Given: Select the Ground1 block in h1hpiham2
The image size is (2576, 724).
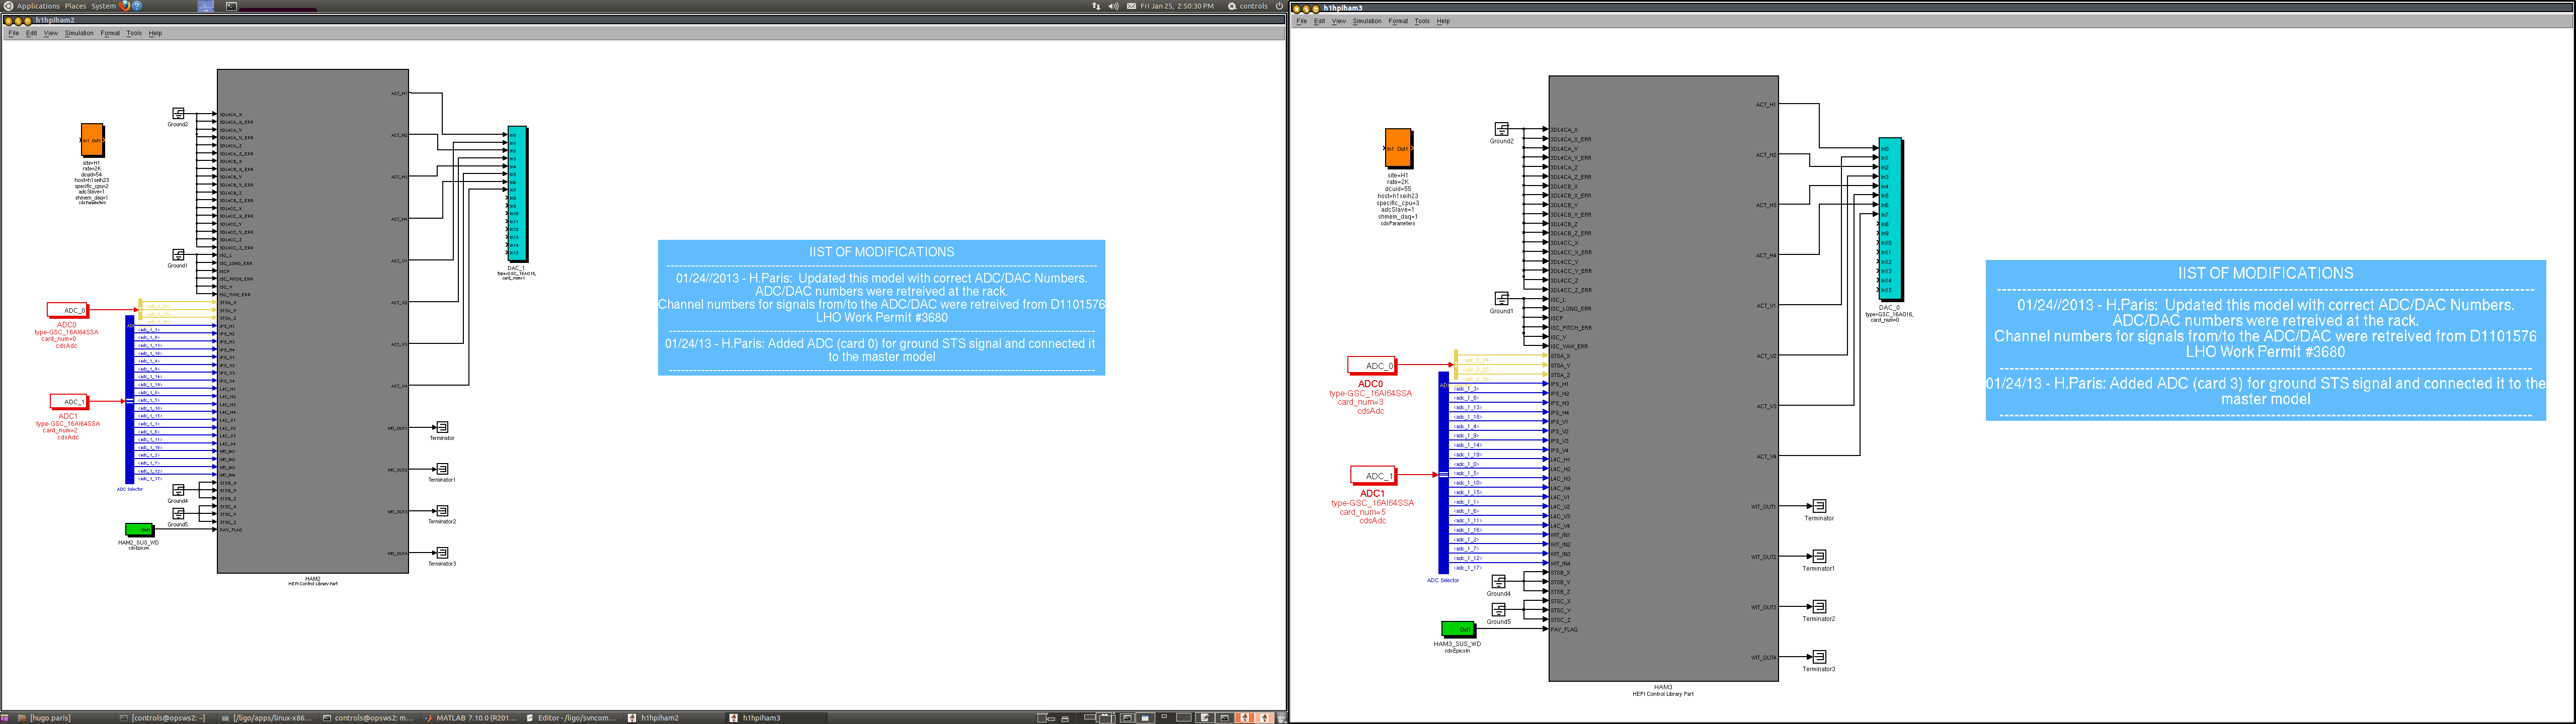Looking at the screenshot, I should point(178,255).
